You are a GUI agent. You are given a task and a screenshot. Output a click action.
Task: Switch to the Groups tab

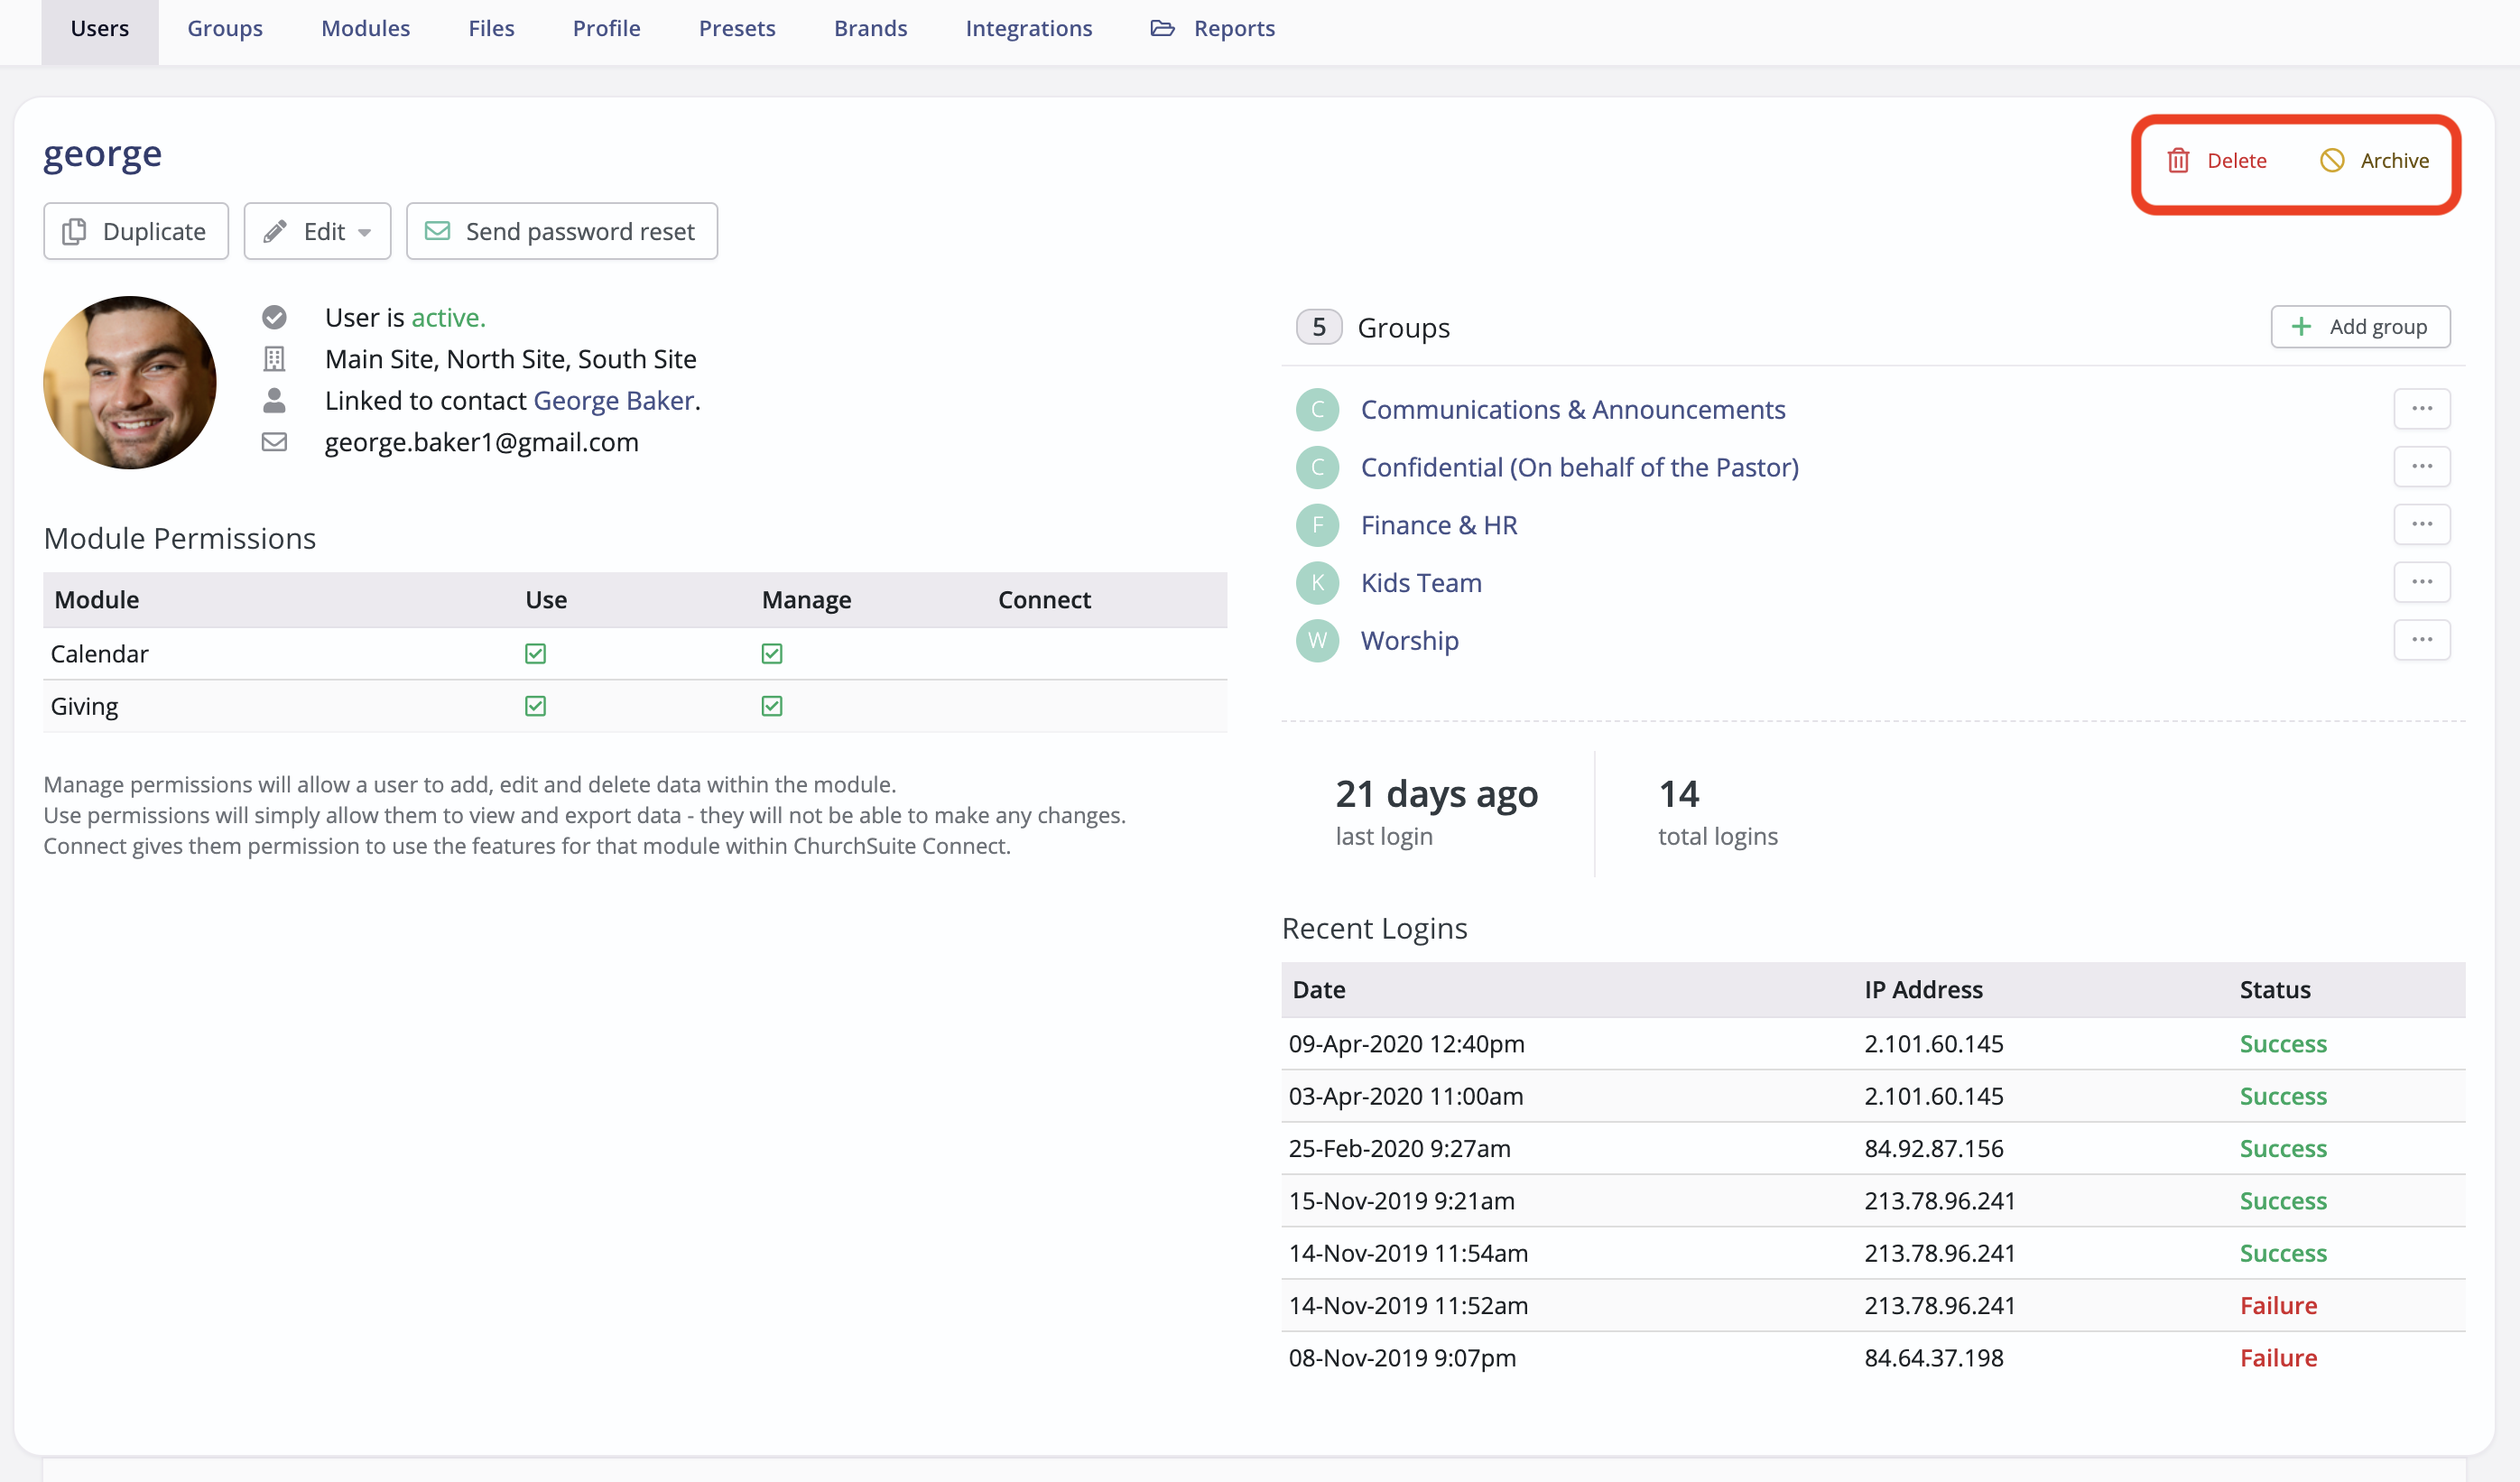pyautogui.click(x=225, y=28)
